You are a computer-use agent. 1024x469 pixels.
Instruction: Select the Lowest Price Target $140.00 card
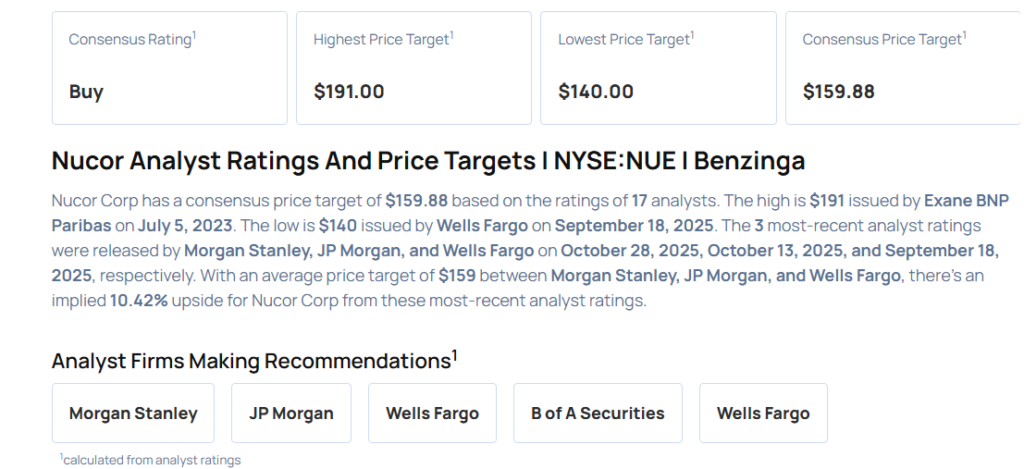pyautogui.click(x=657, y=68)
